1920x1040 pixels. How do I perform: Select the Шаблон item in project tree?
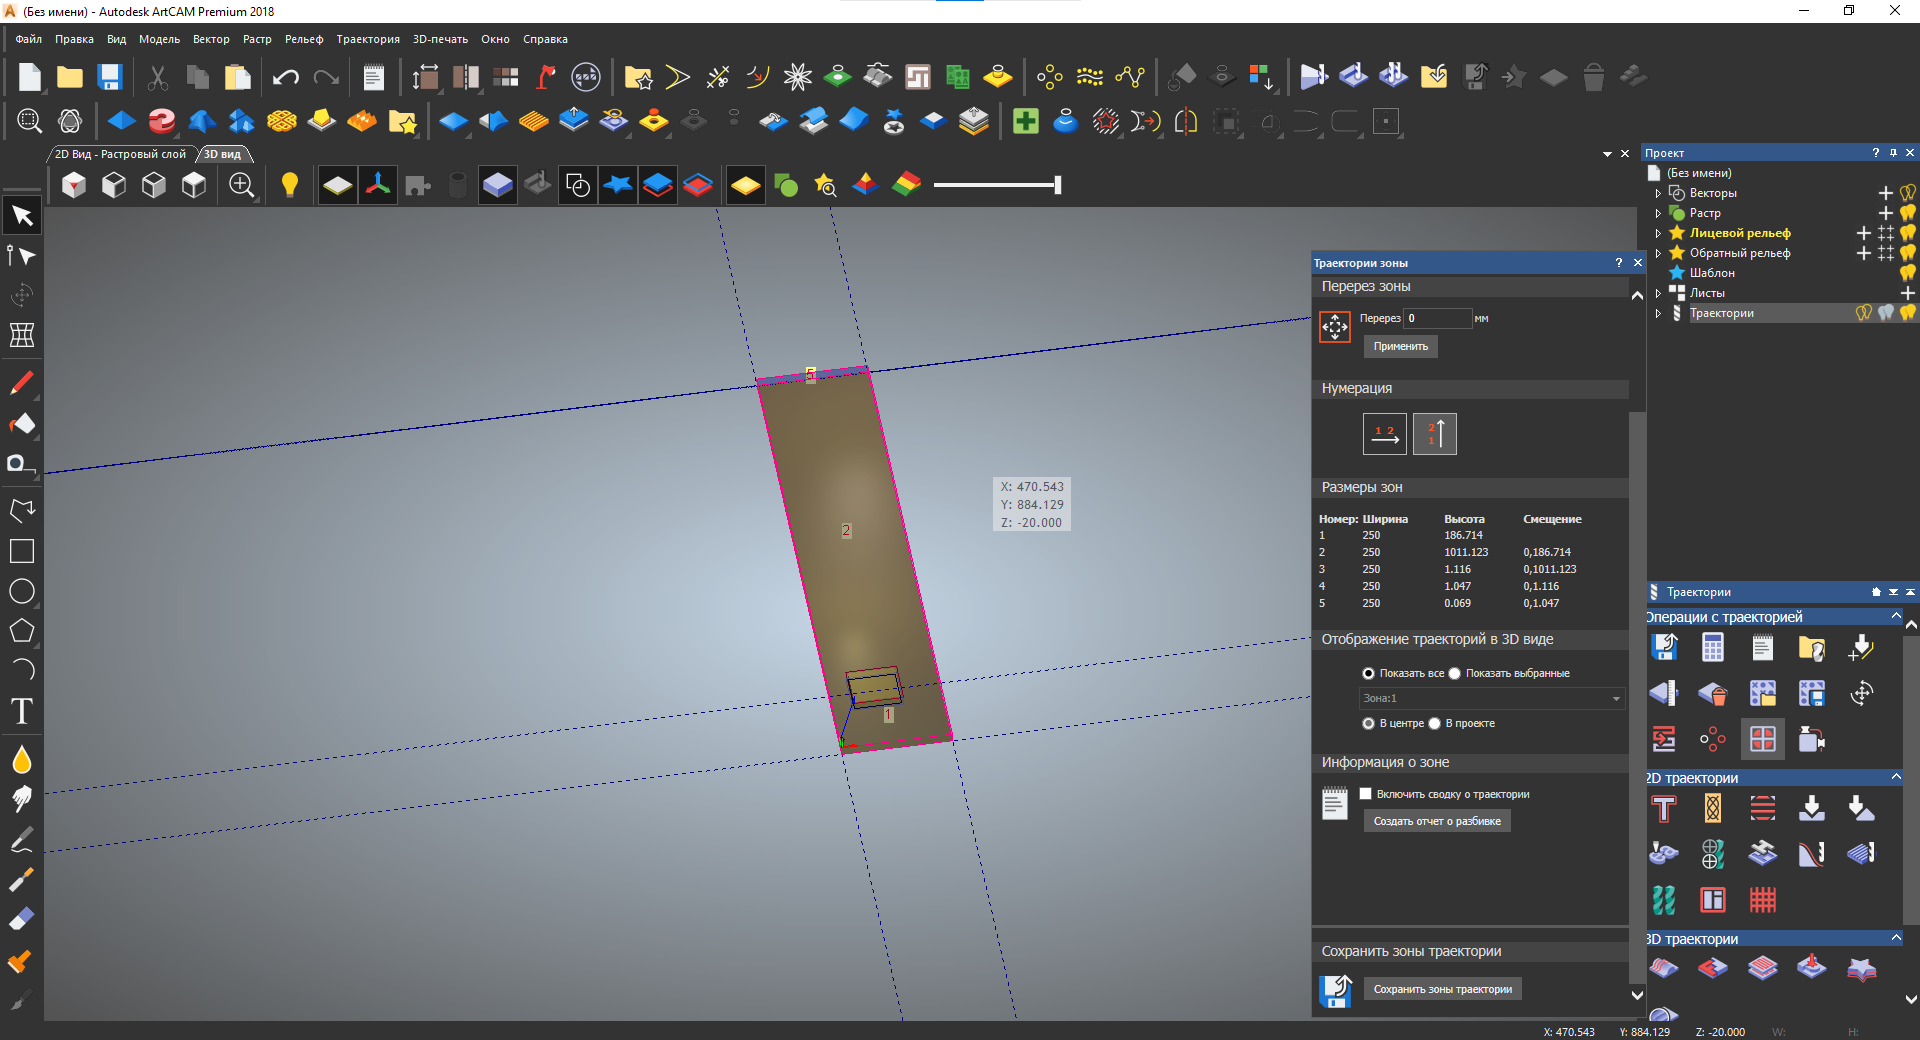coord(1712,273)
